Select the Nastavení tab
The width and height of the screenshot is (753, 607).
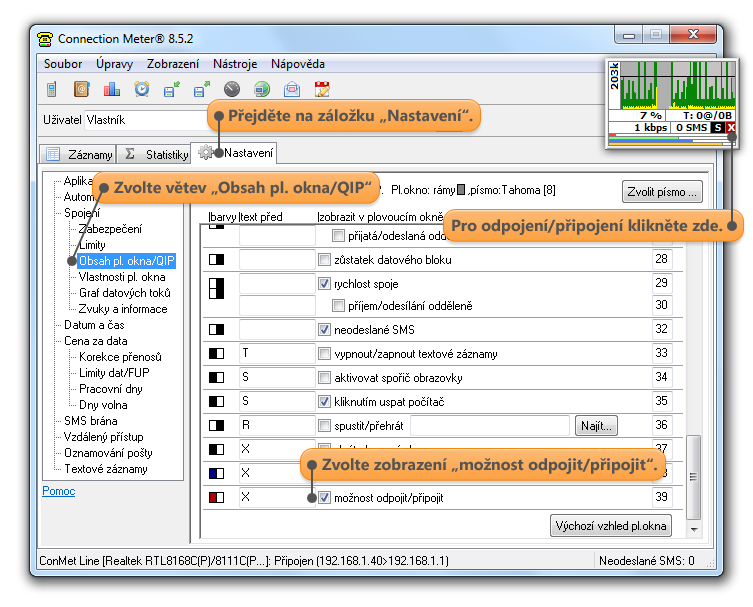234,153
